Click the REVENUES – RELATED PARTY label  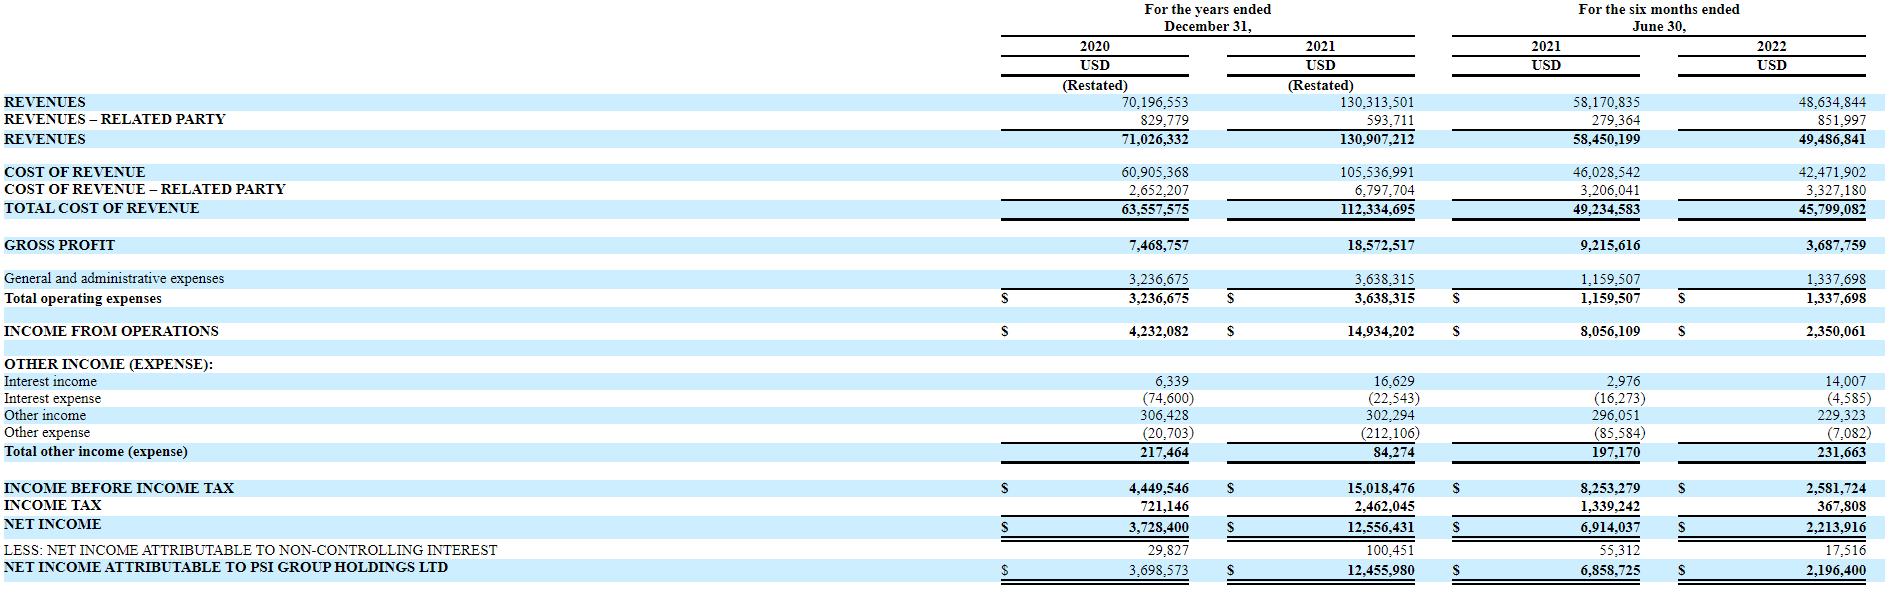point(114,119)
